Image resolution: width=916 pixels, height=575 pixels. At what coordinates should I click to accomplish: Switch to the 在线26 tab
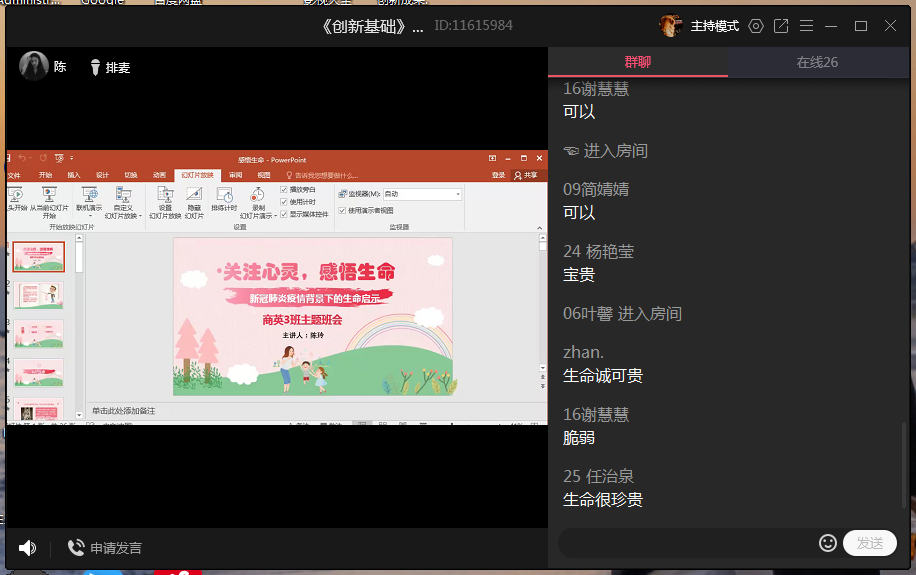[817, 62]
